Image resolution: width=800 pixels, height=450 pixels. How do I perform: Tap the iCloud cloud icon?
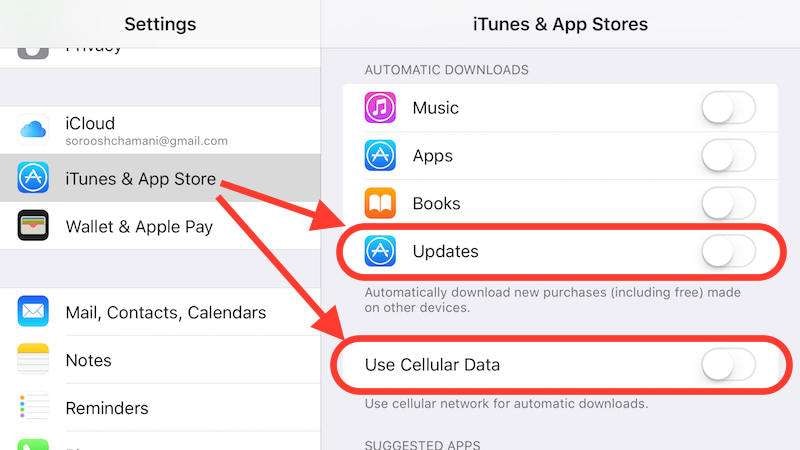[x=33, y=130]
